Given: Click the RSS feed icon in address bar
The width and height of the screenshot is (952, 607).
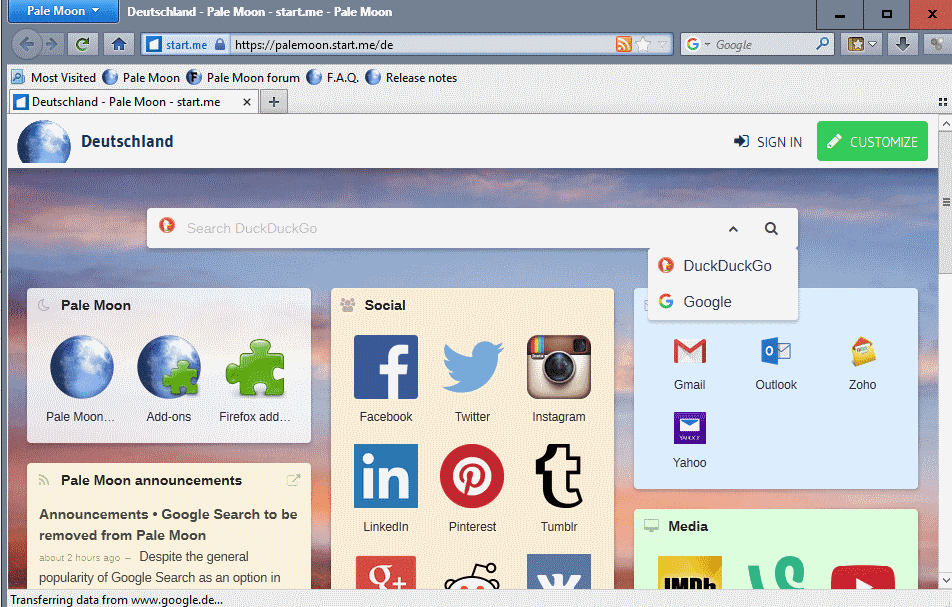Looking at the screenshot, I should 623,44.
